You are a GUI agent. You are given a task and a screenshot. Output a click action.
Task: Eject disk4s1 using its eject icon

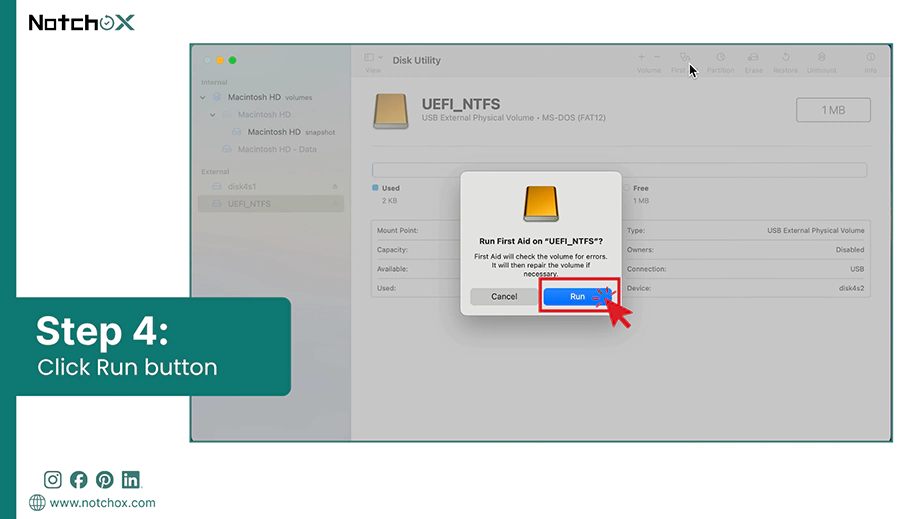click(335, 187)
